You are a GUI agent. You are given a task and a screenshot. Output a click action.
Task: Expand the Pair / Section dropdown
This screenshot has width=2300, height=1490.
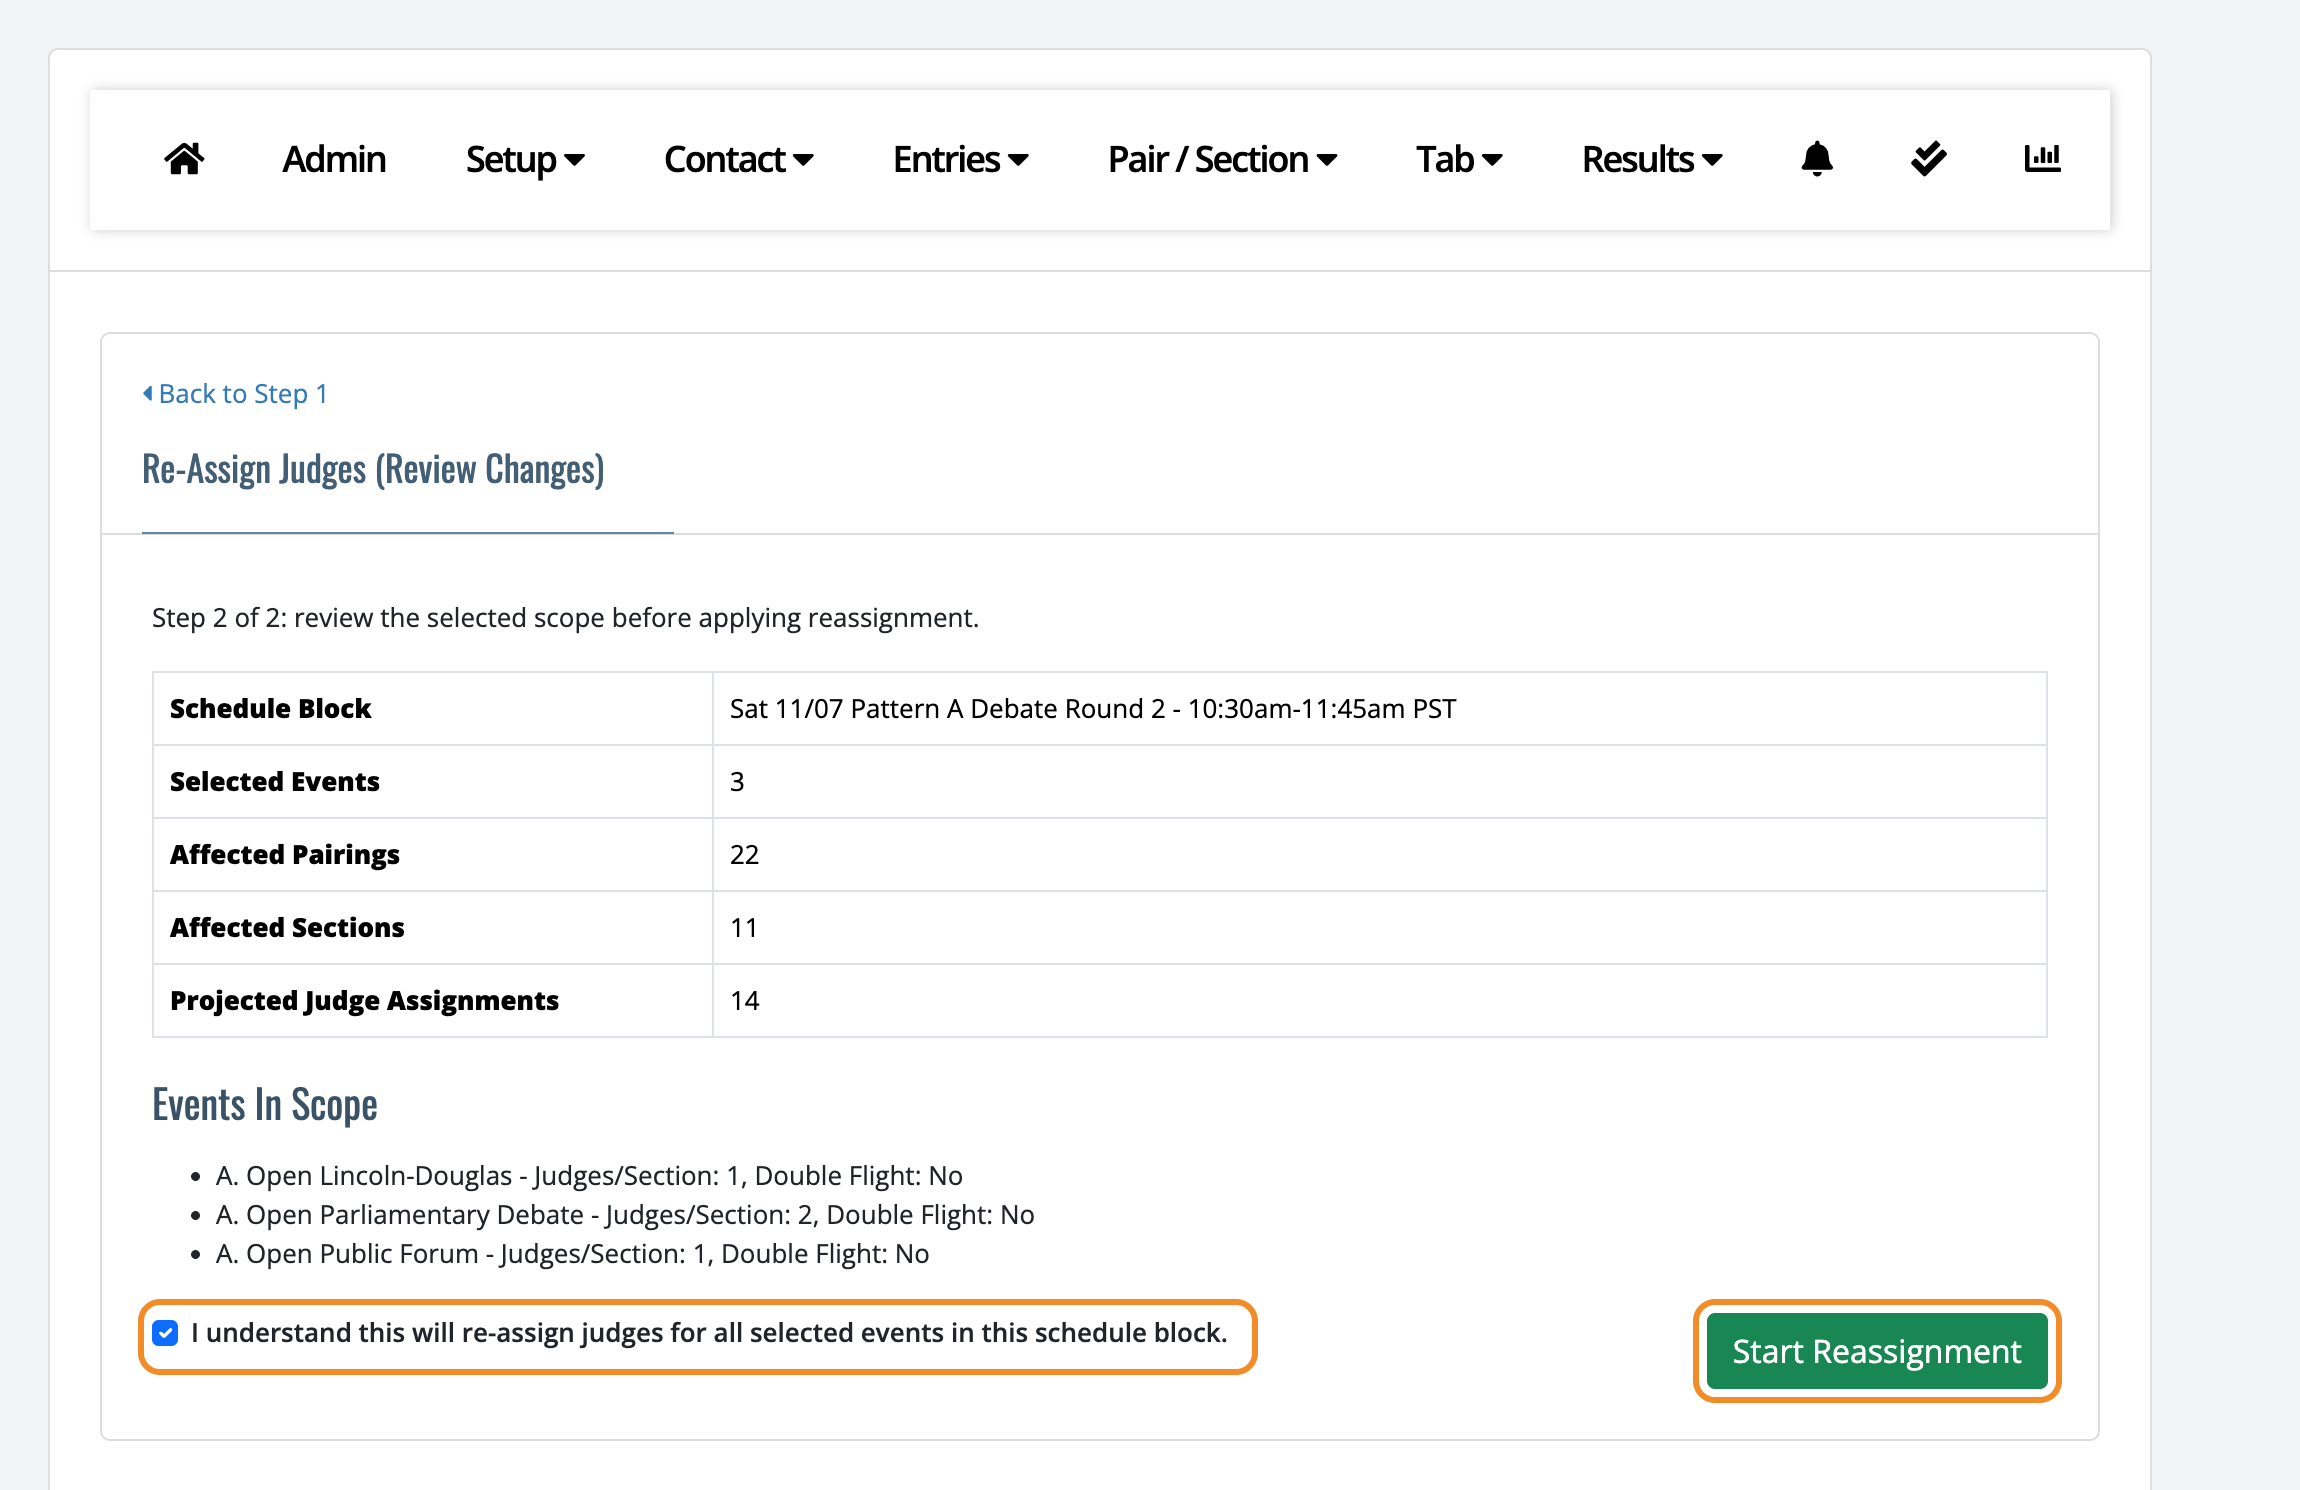point(1222,160)
